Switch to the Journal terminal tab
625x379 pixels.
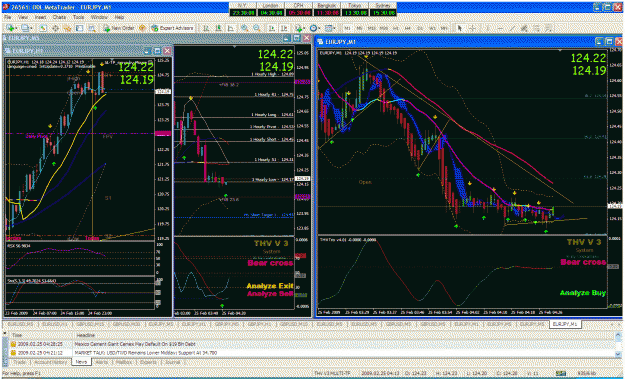pos(172,362)
